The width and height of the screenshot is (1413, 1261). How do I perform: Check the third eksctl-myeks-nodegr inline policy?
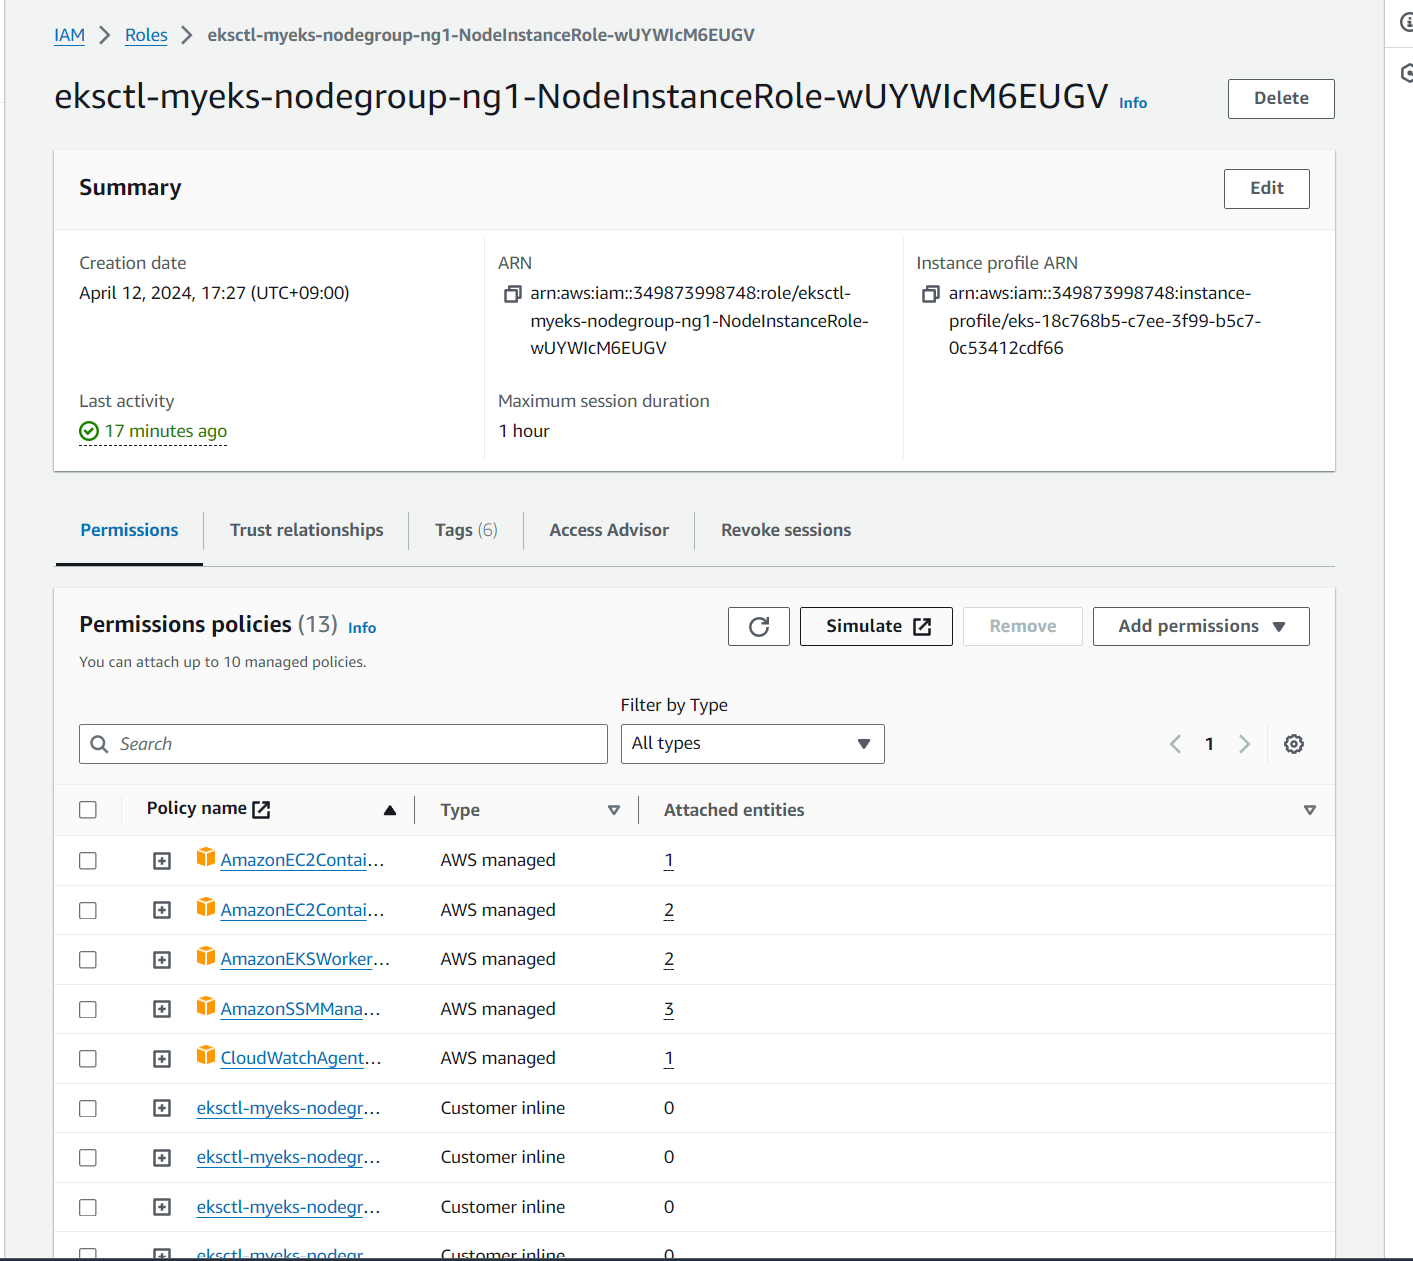[x=88, y=1208]
